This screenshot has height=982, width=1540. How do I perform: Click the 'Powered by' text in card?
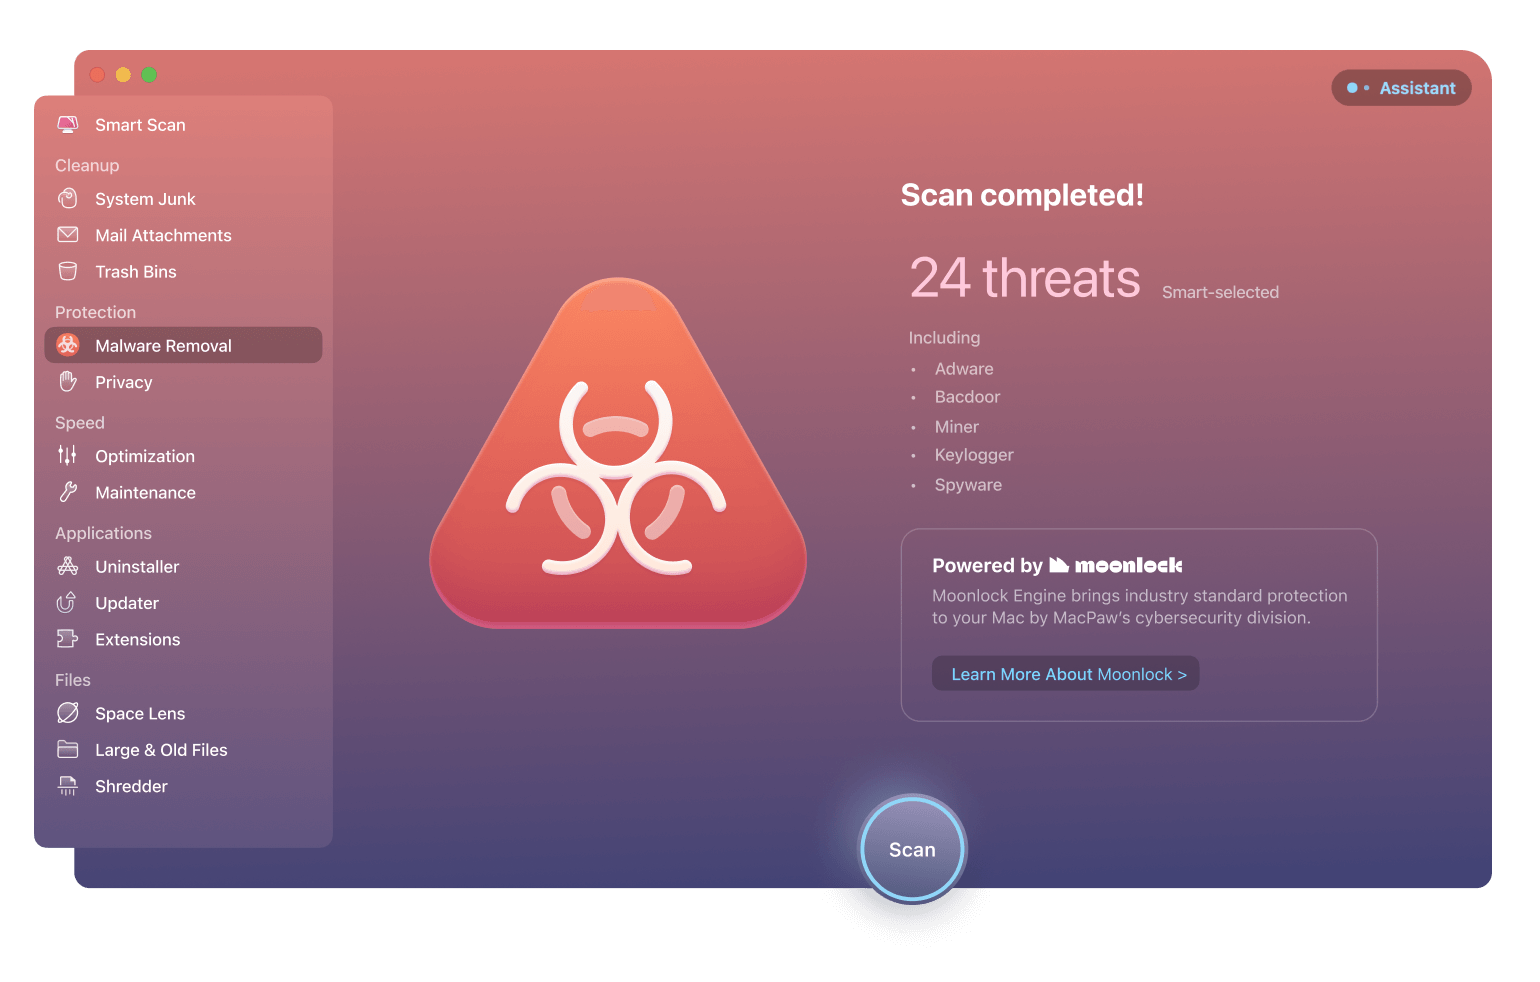tap(987, 566)
